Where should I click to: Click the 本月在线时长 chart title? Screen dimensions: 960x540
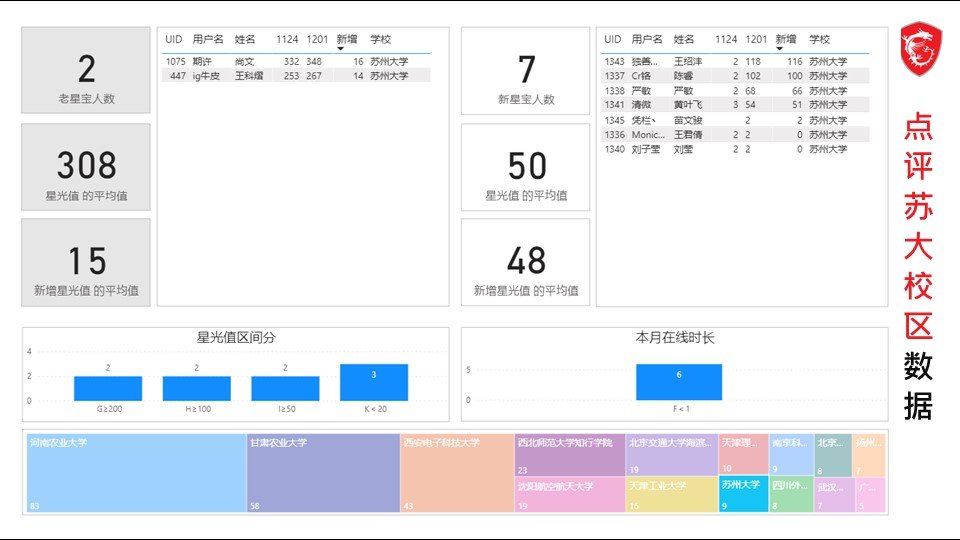point(675,337)
